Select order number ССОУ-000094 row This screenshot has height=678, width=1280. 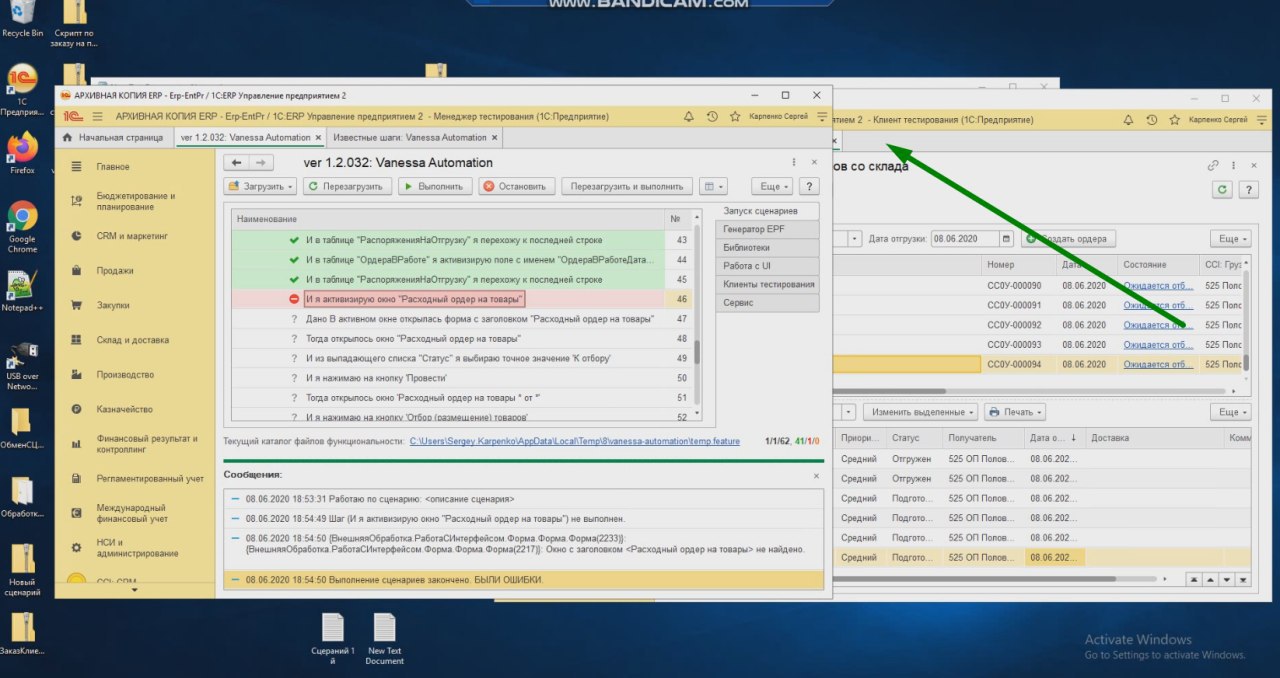1014,364
